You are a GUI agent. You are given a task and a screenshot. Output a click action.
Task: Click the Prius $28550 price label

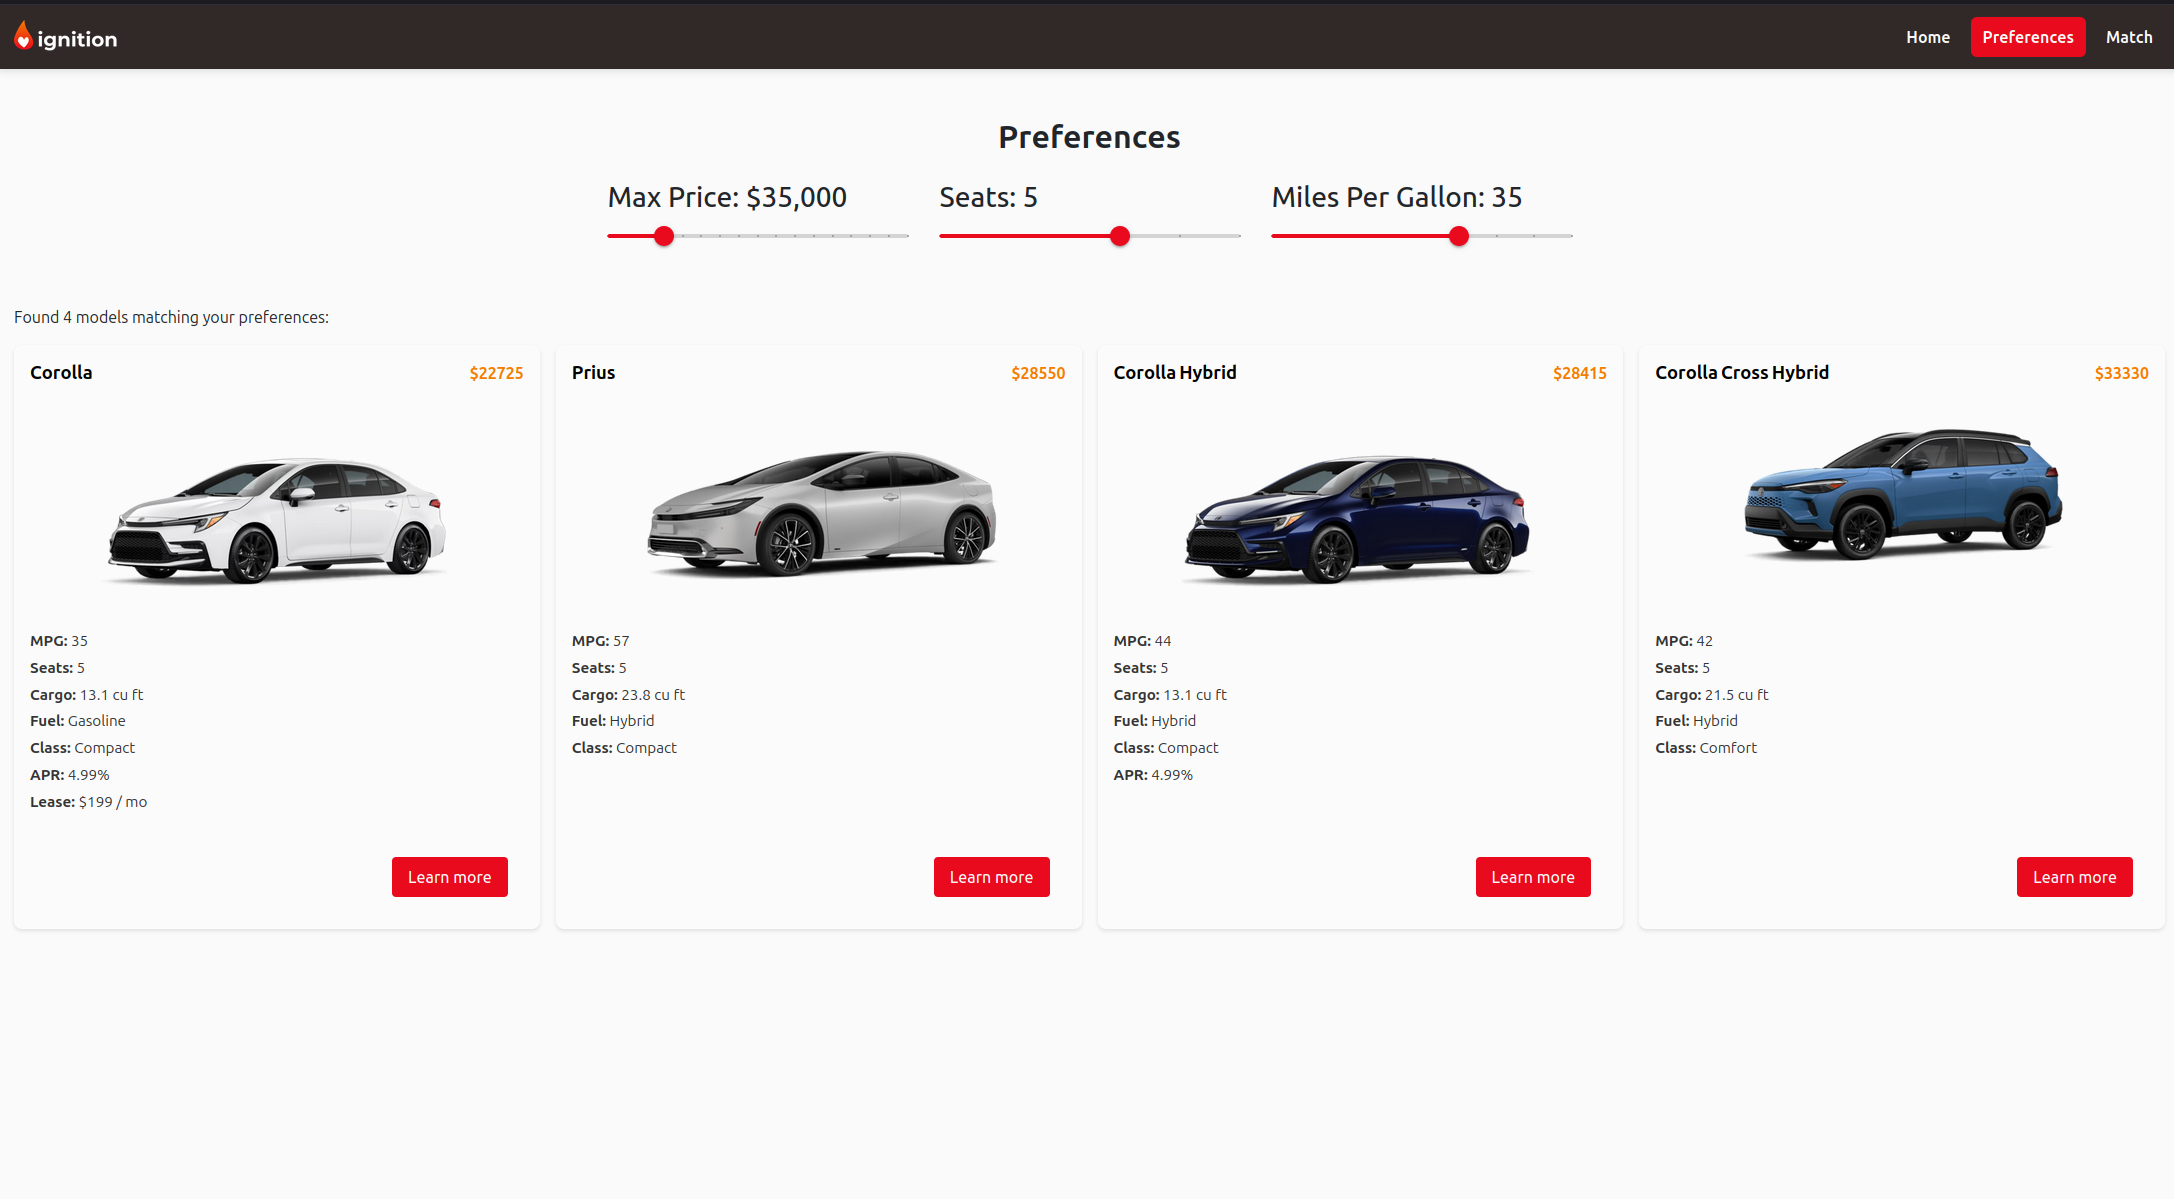(x=1037, y=373)
